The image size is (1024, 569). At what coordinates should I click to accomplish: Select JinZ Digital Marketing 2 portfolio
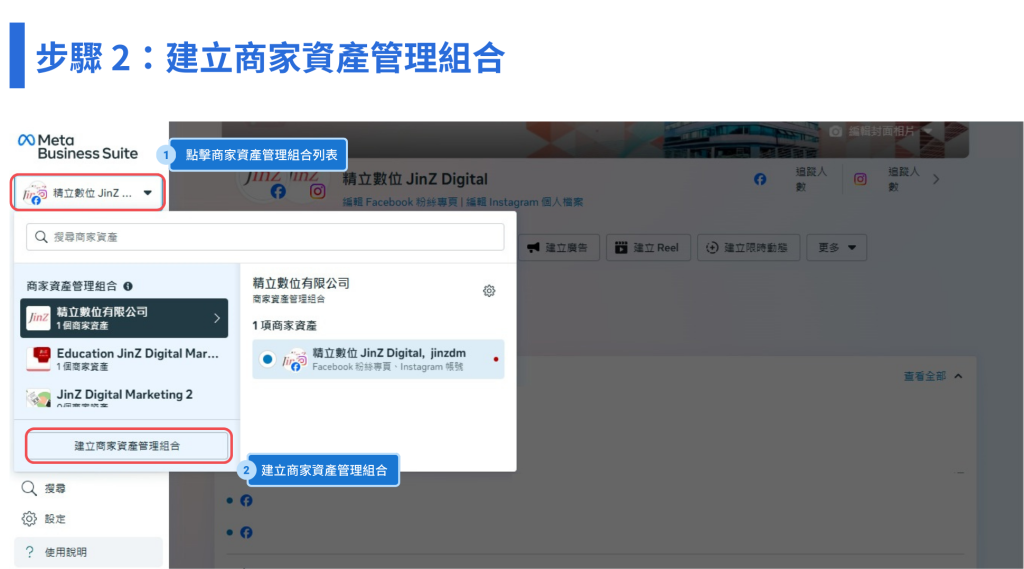[125, 399]
